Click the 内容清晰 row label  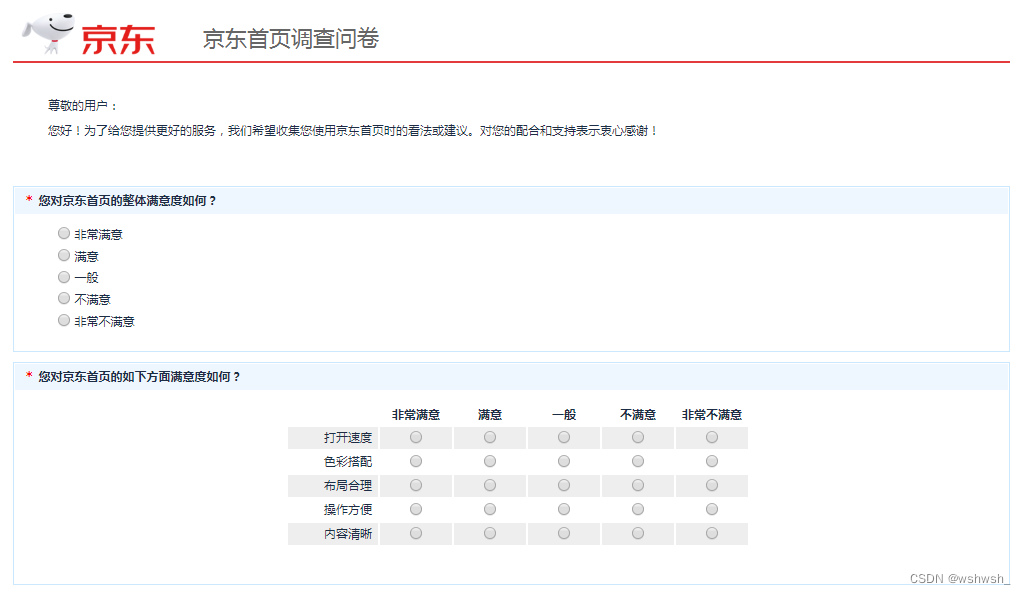tap(347, 534)
